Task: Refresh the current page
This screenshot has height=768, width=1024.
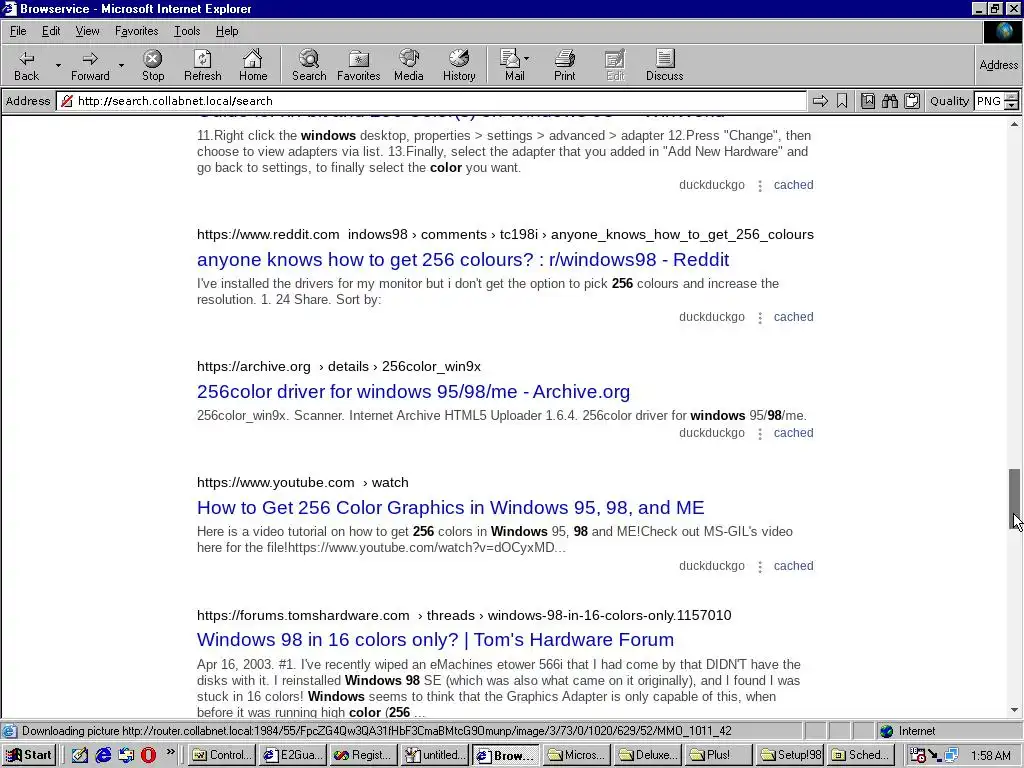Action: pyautogui.click(x=202, y=65)
